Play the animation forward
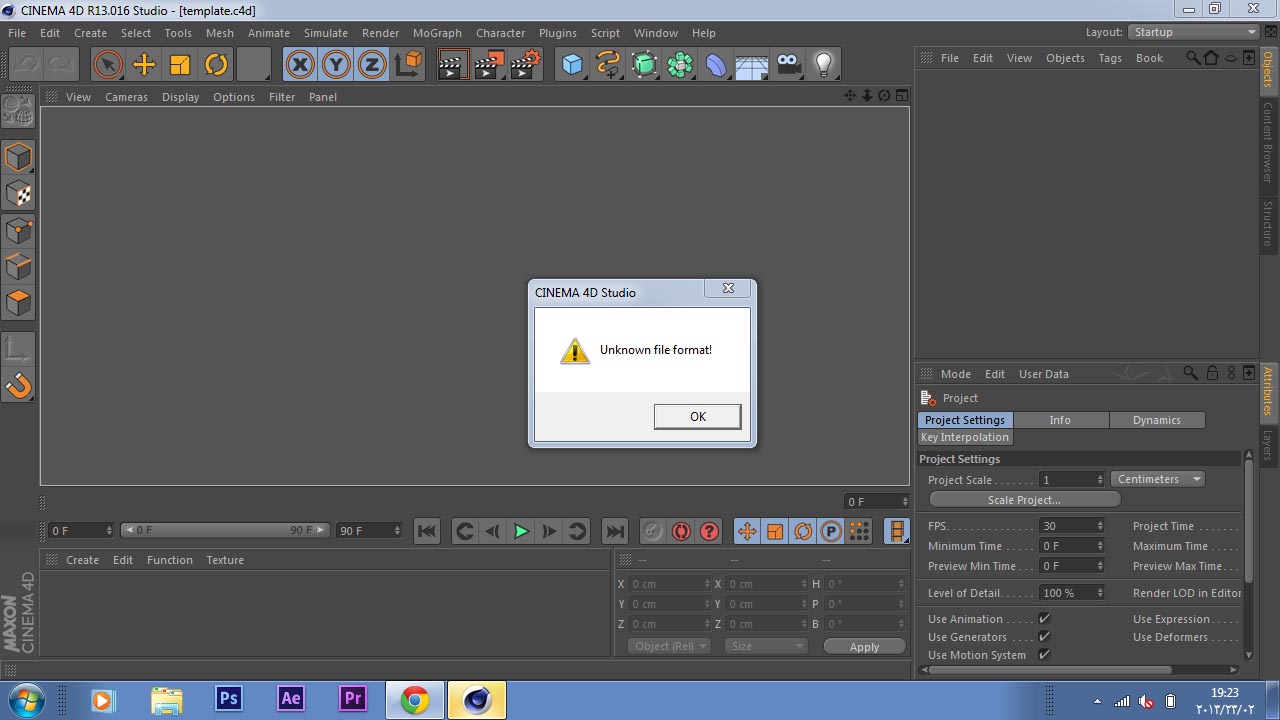This screenshot has width=1280, height=720. (x=521, y=531)
